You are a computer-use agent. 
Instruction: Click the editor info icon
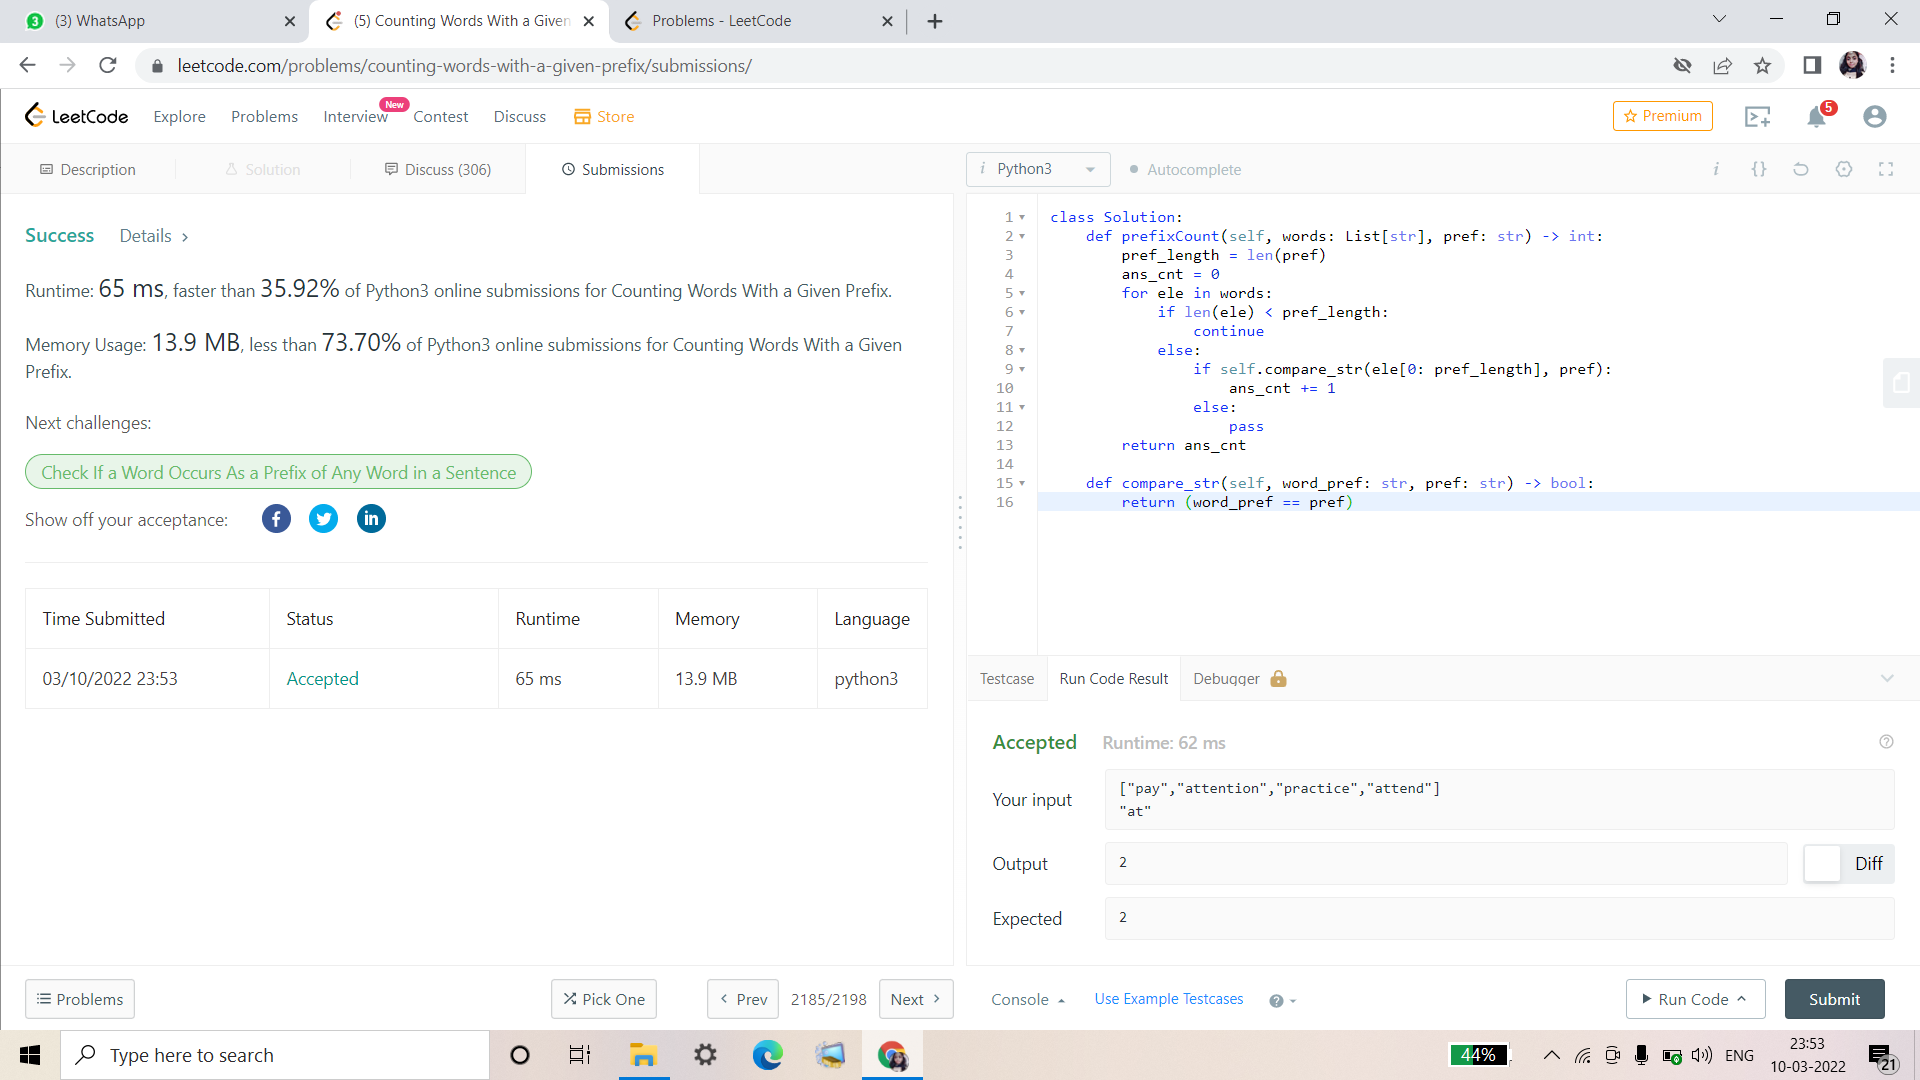[x=1716, y=169]
